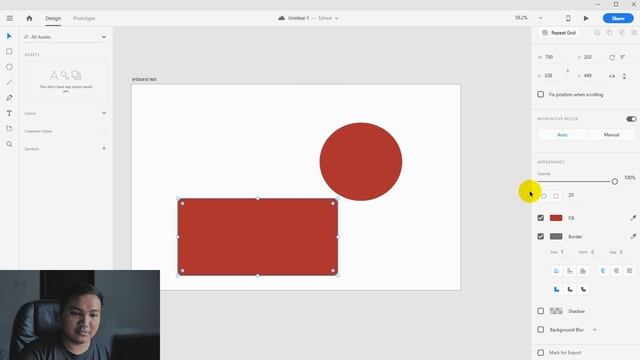Click the artboard title label
The image size is (640, 360).
click(x=144, y=79)
